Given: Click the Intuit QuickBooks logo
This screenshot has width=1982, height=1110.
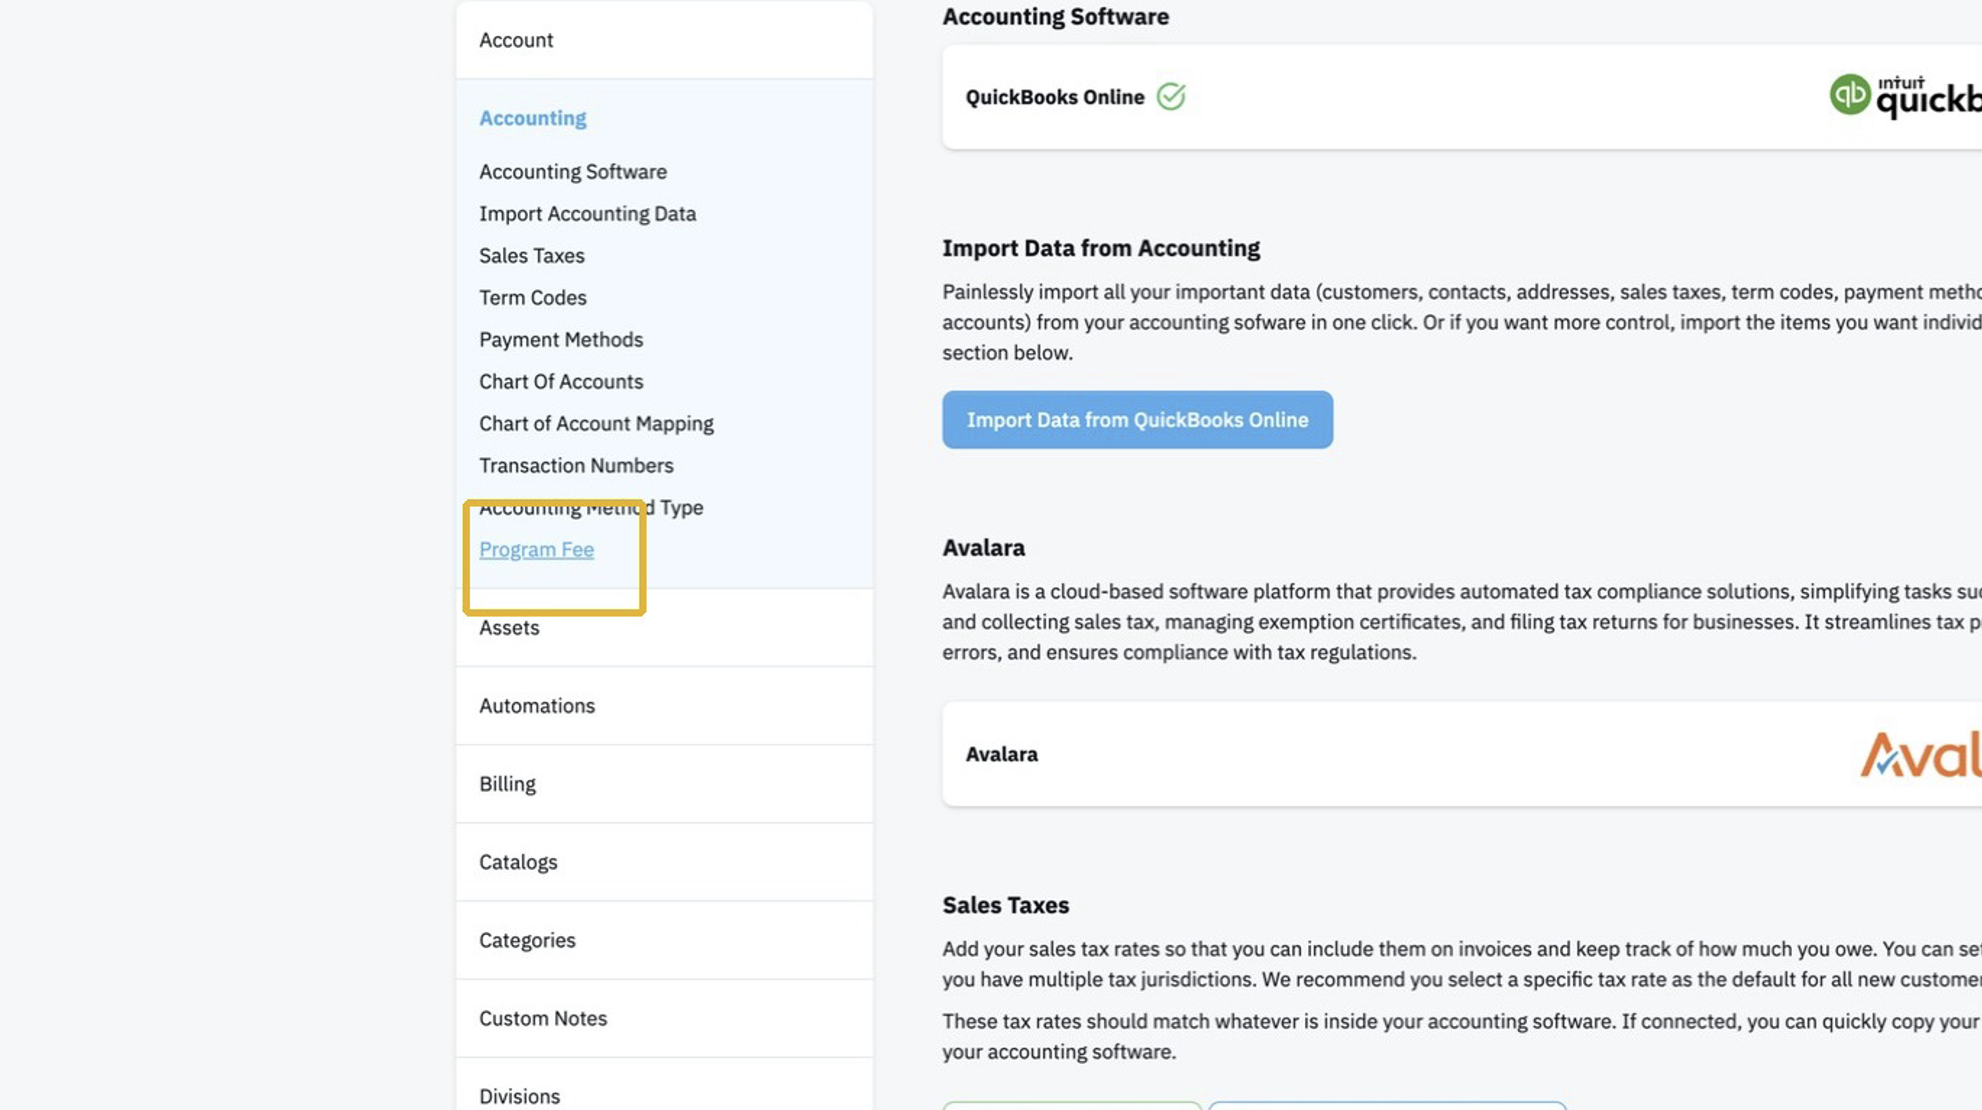Looking at the screenshot, I should (x=1905, y=96).
